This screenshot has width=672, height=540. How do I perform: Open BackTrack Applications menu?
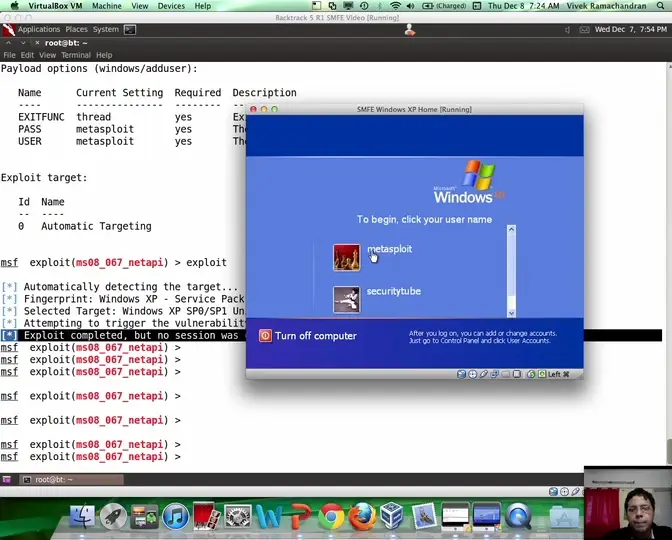tap(39, 29)
